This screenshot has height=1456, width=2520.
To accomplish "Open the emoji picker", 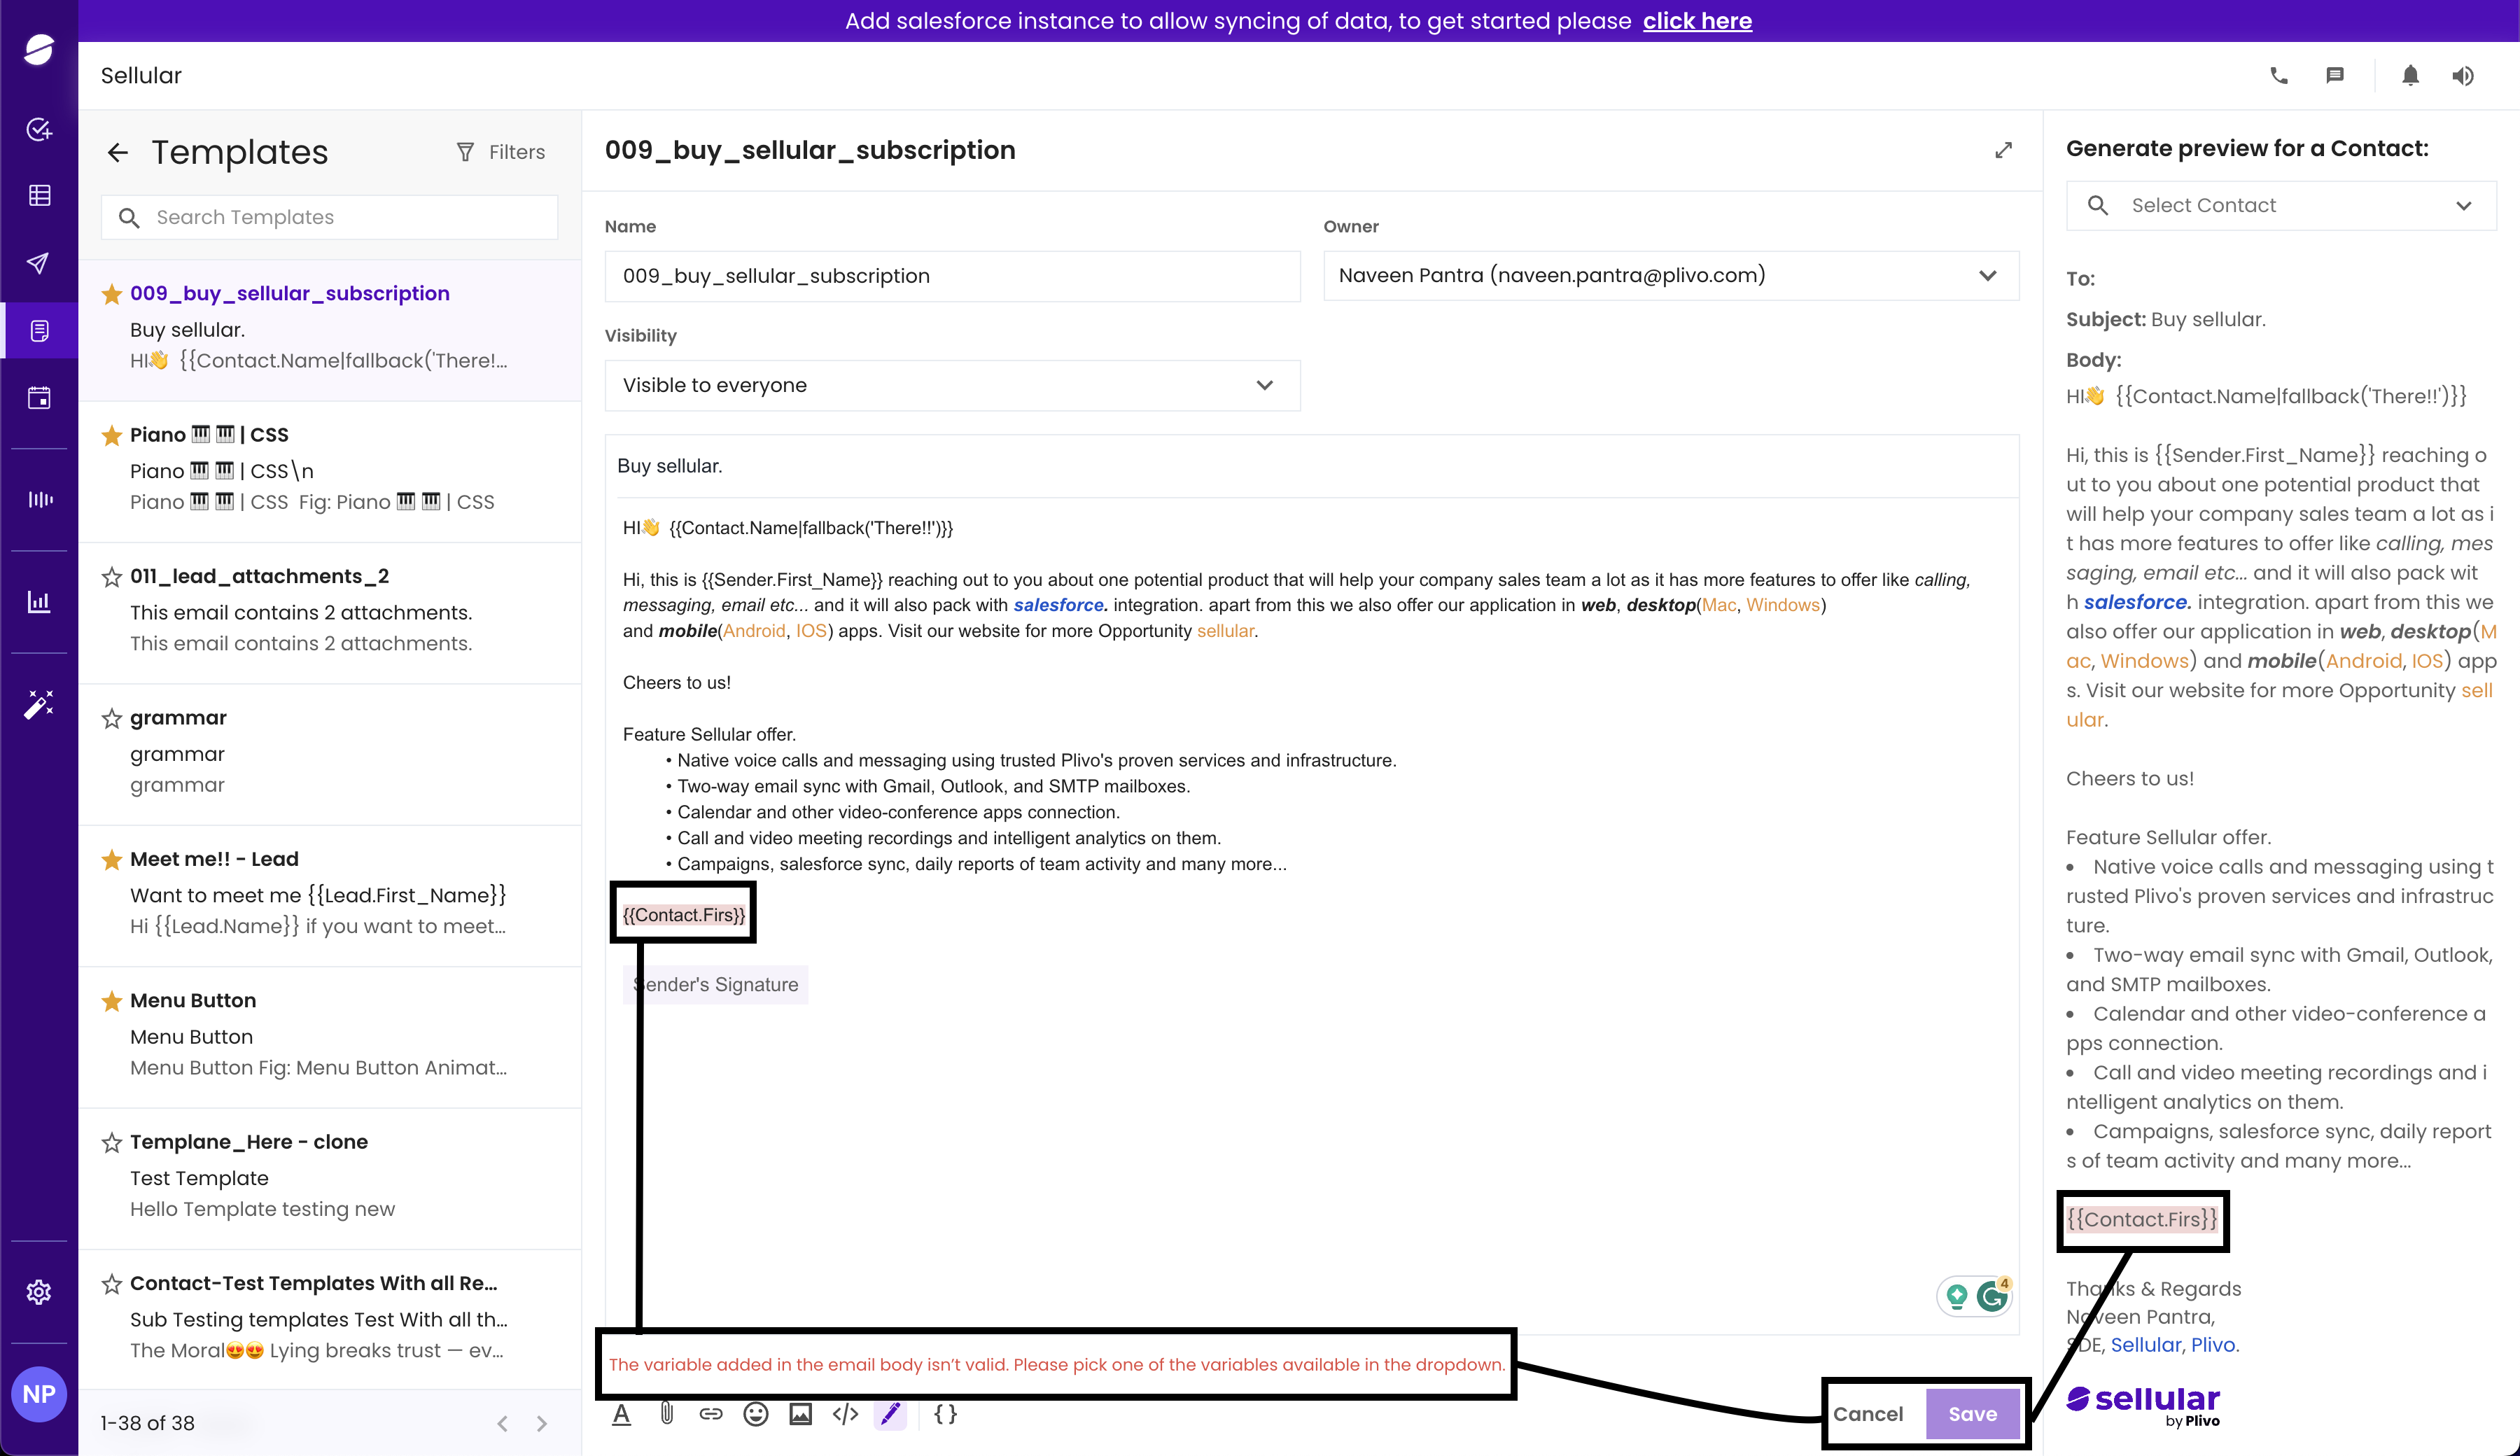I will click(756, 1414).
